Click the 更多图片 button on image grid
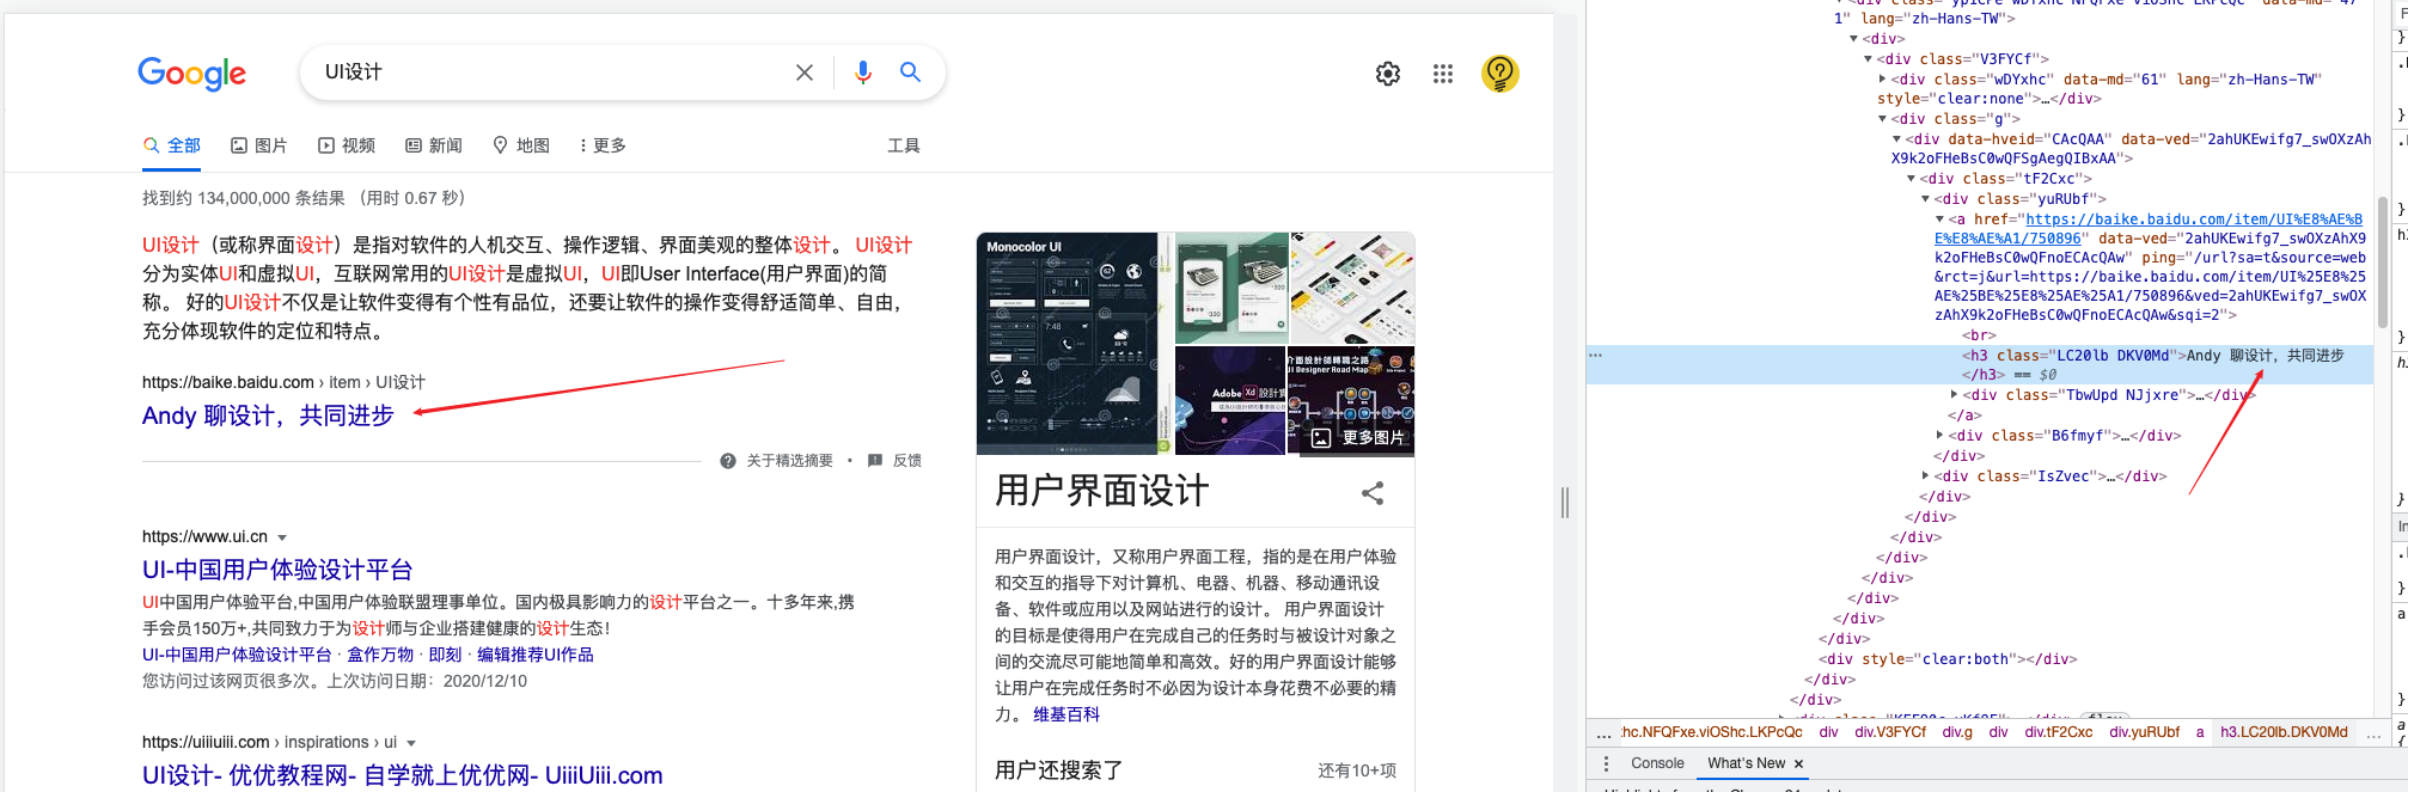The height and width of the screenshot is (796, 2414). (1359, 438)
